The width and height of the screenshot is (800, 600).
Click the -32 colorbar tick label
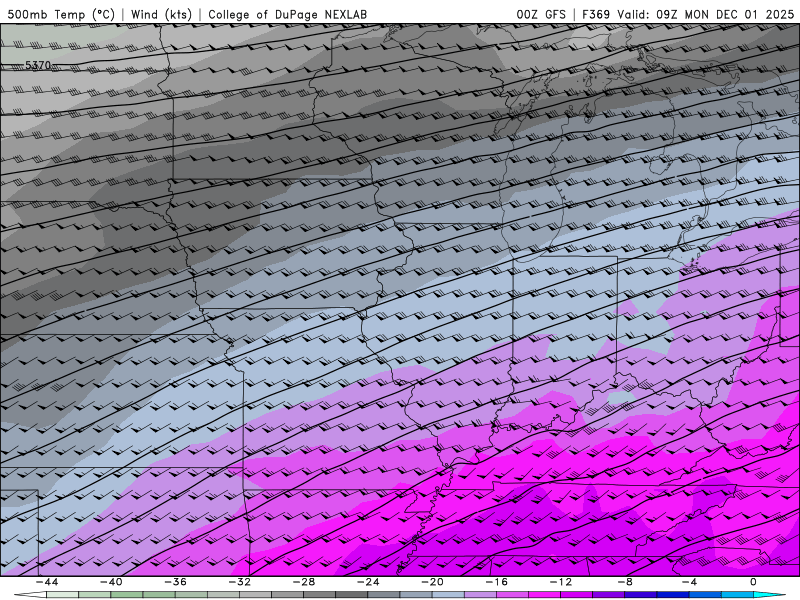coord(239,582)
